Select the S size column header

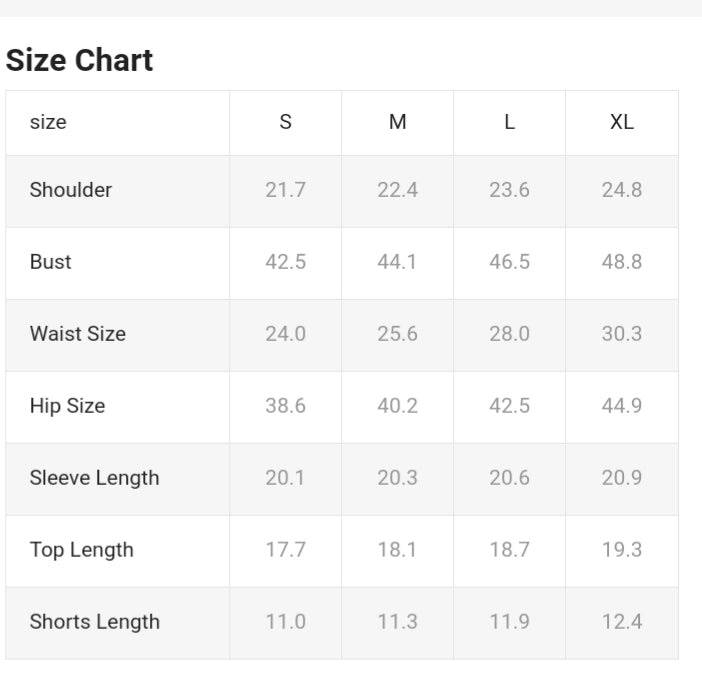286,122
